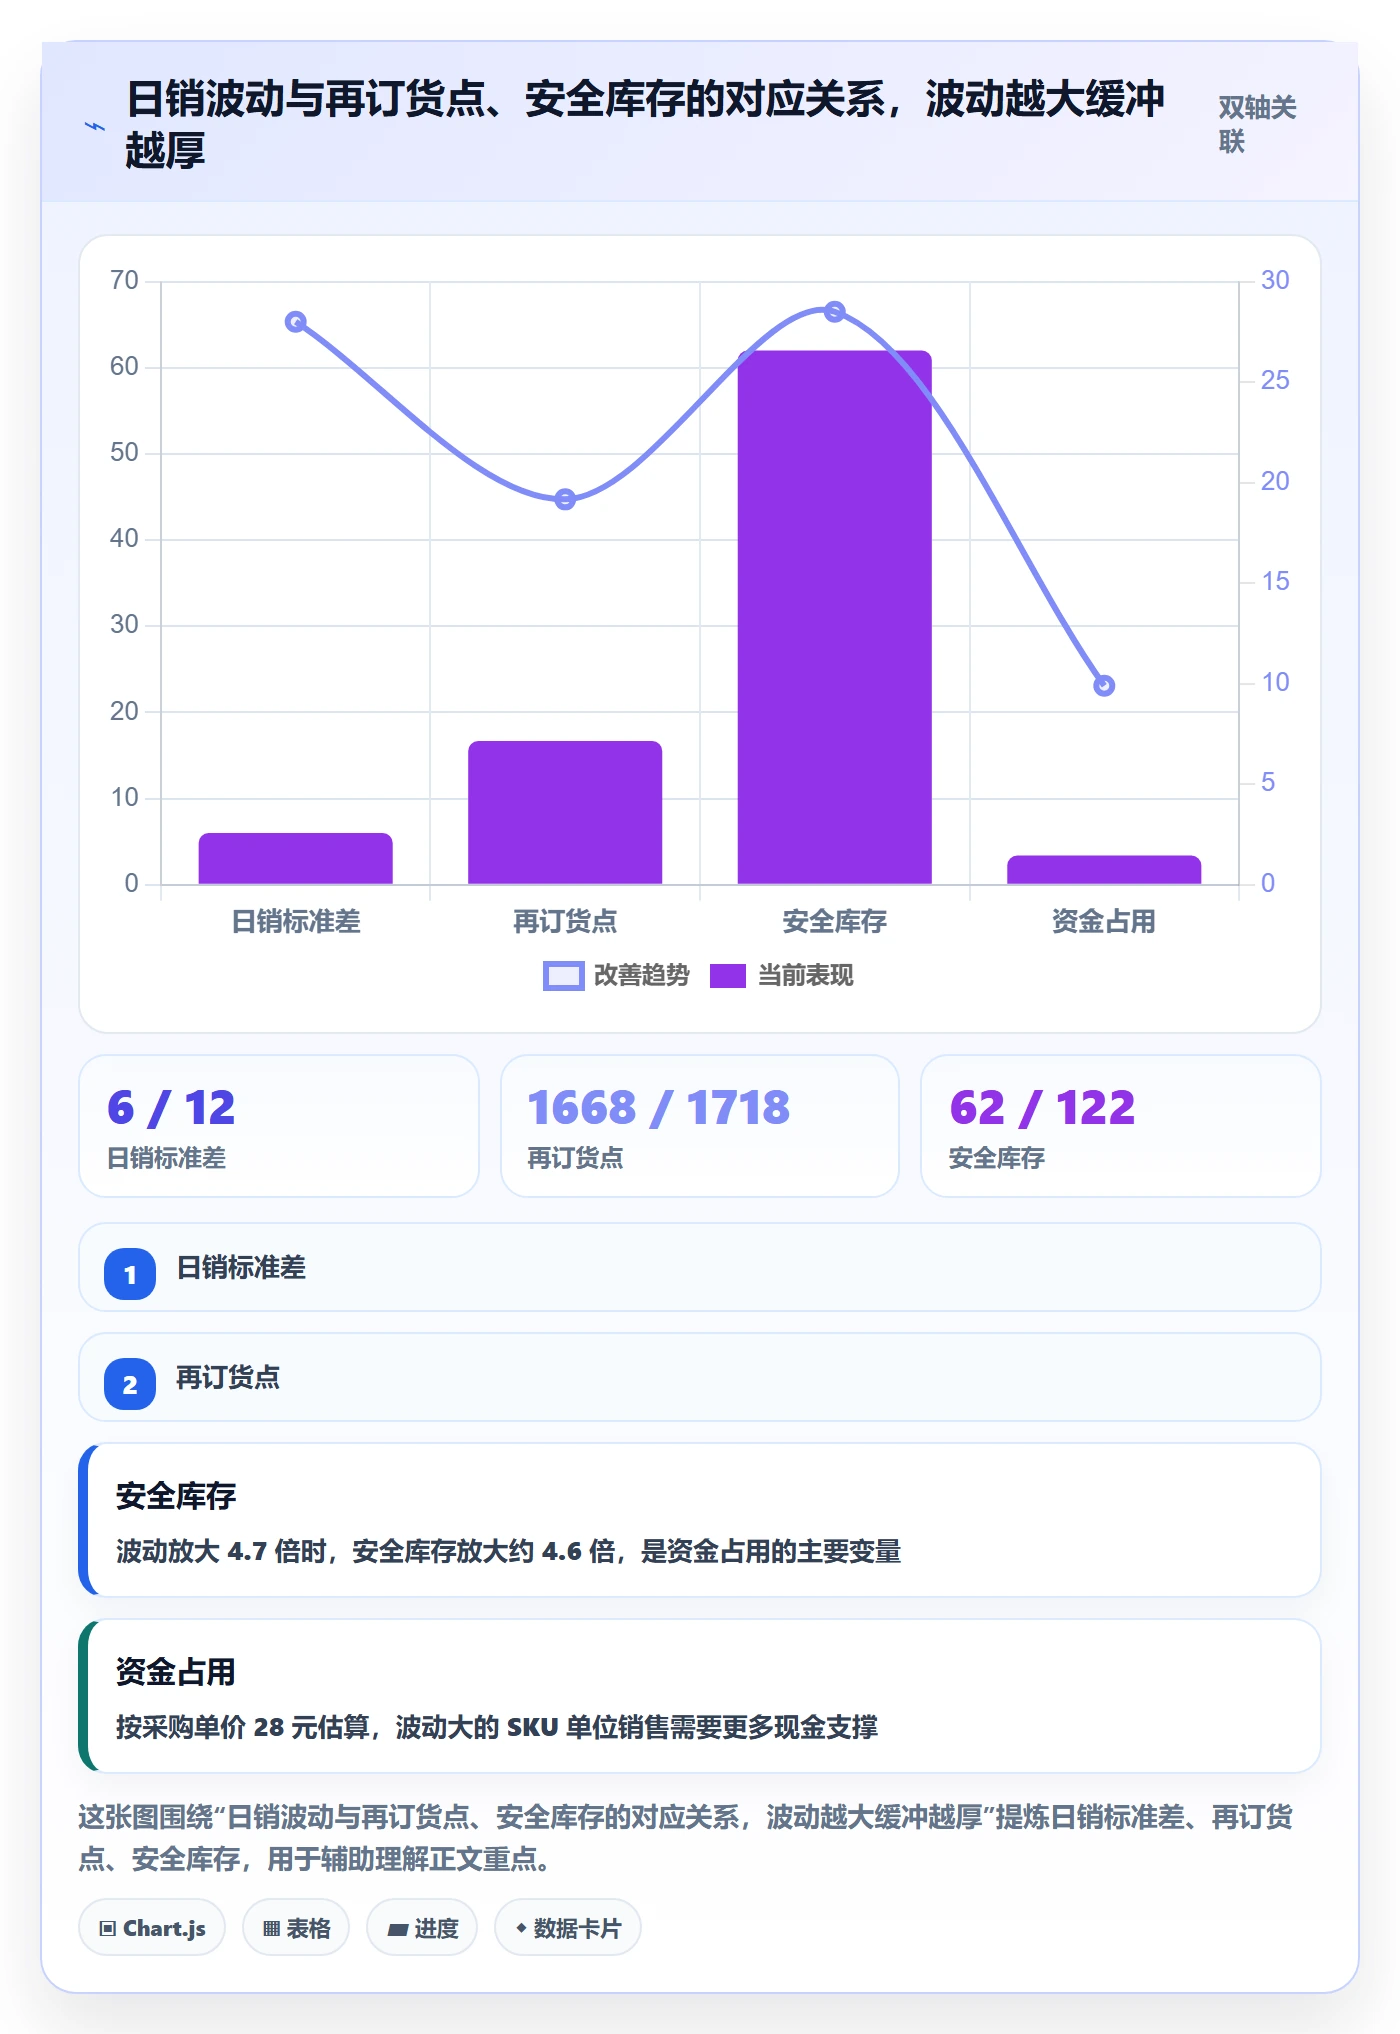Select the 6 / 12 日销标准差 card
The height and width of the screenshot is (2034, 1400).
279,1126
